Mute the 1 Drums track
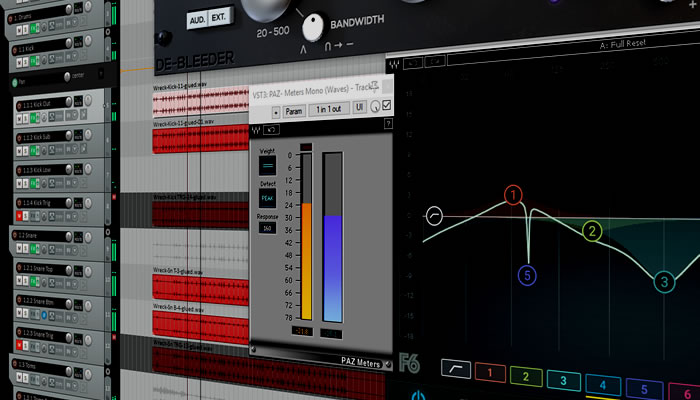This screenshot has width=700, height=400. pos(19,30)
